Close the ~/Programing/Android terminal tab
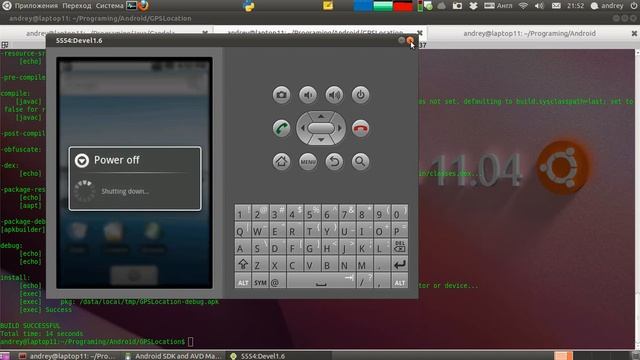Viewport: 640px width, 360px height. pyautogui.click(x=634, y=33)
